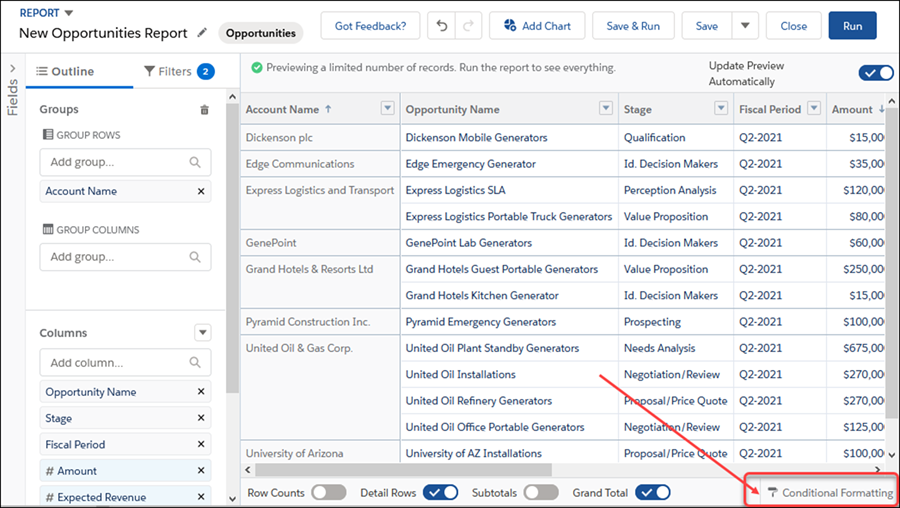Open Save options dropdown arrow

[x=745, y=26]
